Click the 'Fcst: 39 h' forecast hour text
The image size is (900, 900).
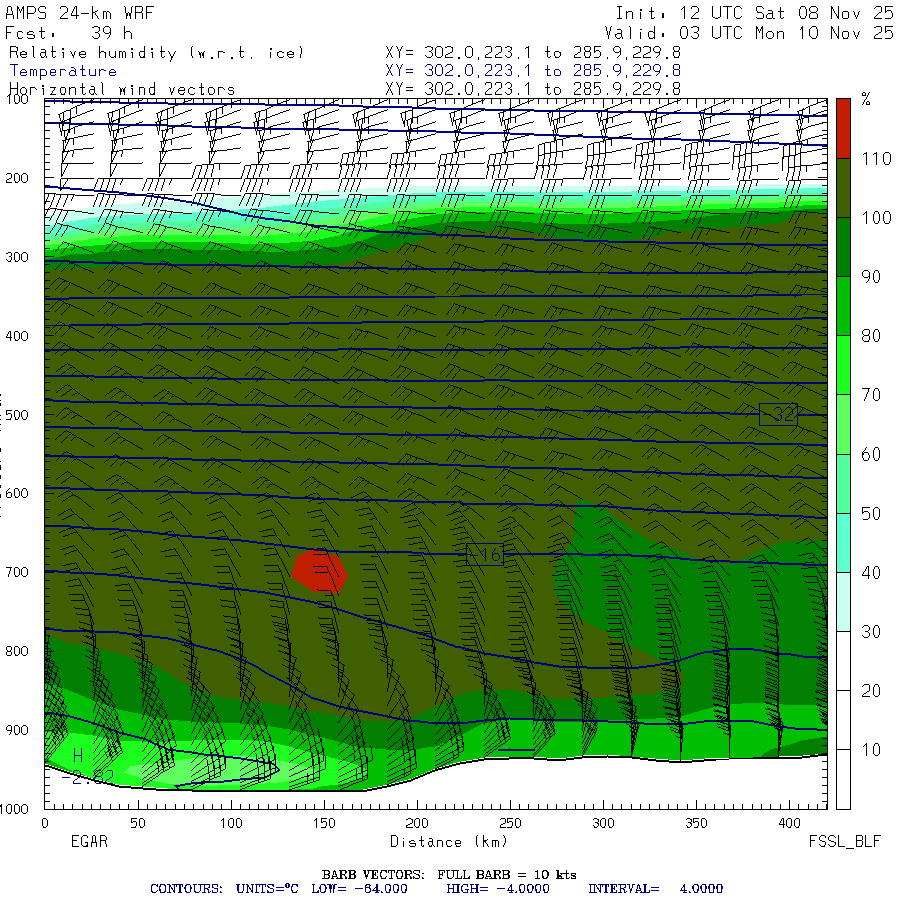(x=69, y=33)
